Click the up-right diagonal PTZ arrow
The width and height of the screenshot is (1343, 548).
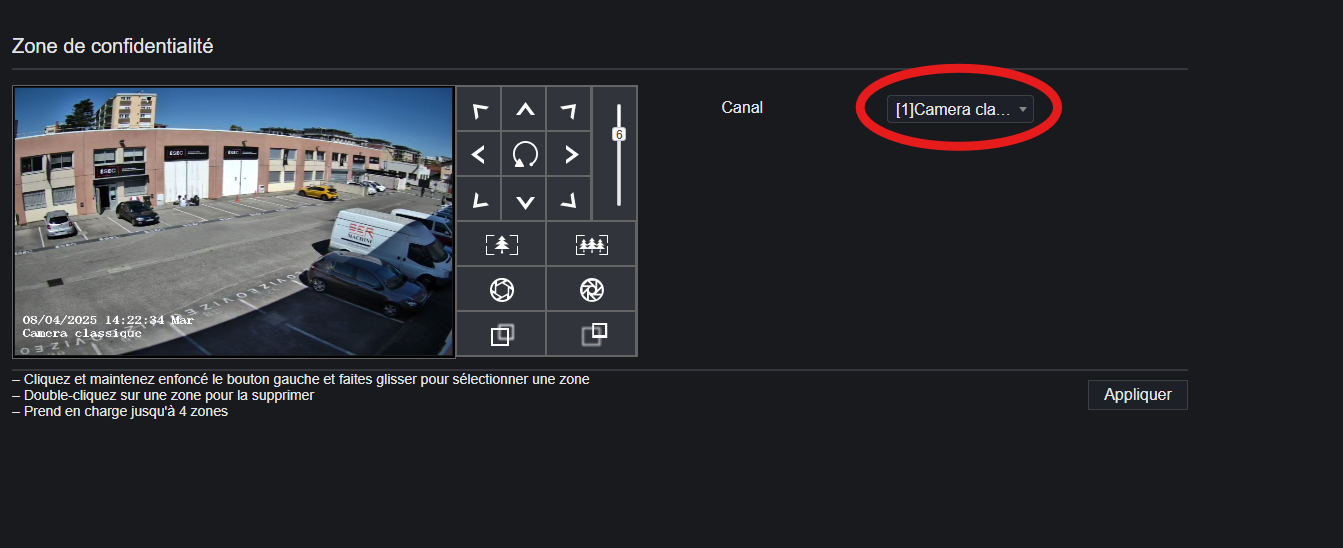pyautogui.click(x=569, y=109)
